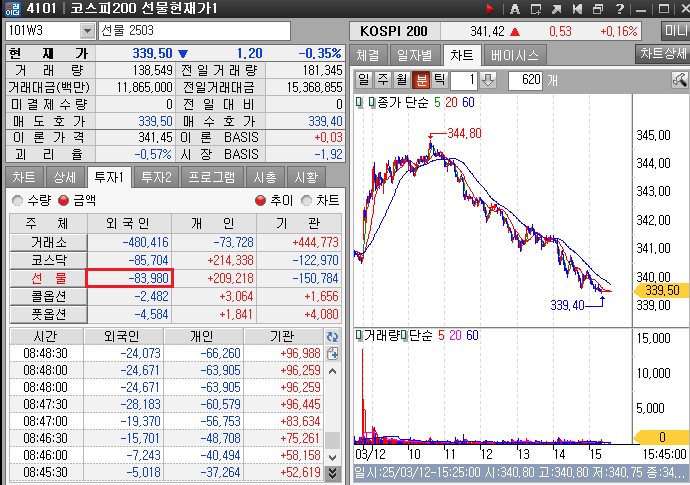Open font size settings with the A icon

[x=514, y=9]
